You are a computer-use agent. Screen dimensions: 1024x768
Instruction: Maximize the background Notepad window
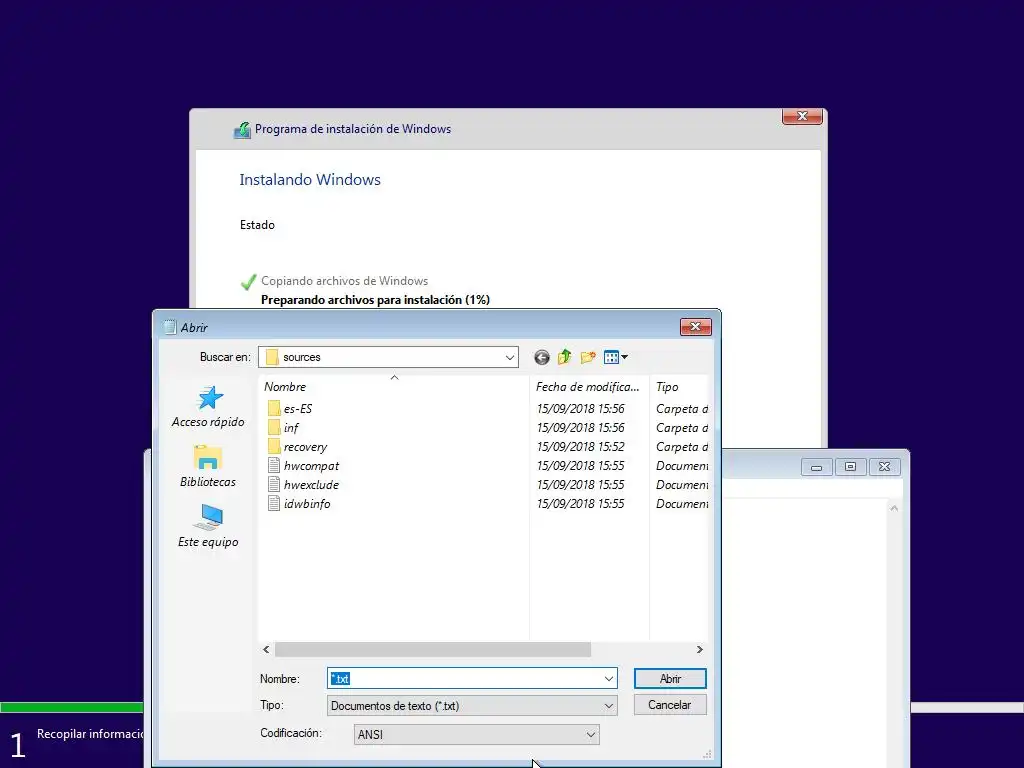click(850, 467)
